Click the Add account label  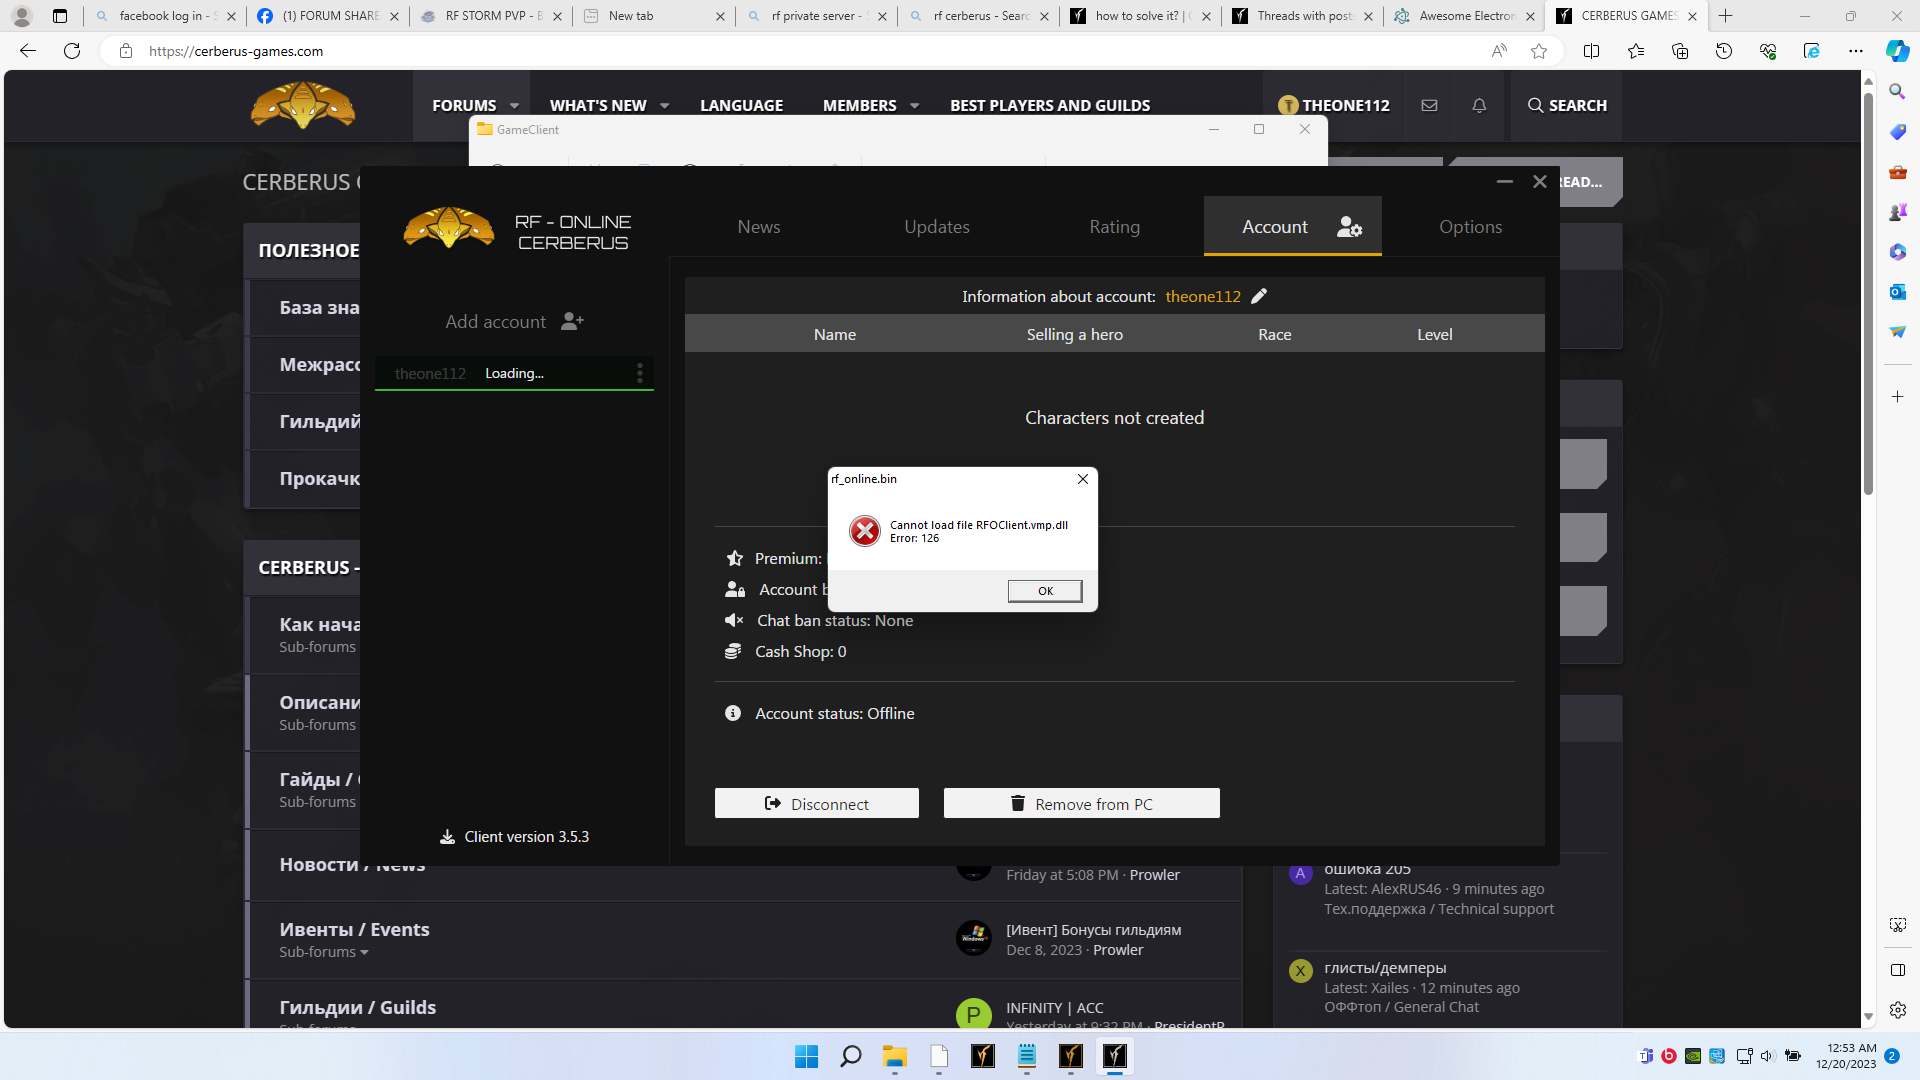click(495, 321)
